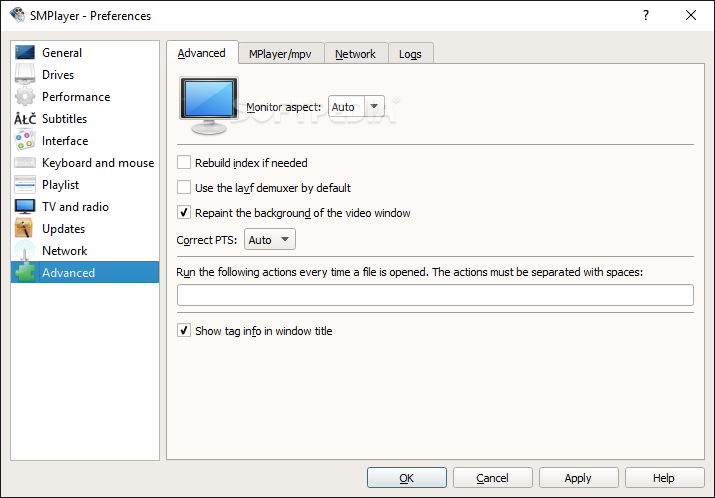This screenshot has width=715, height=498.
Task: Close the Preferences window
Action: [691, 16]
